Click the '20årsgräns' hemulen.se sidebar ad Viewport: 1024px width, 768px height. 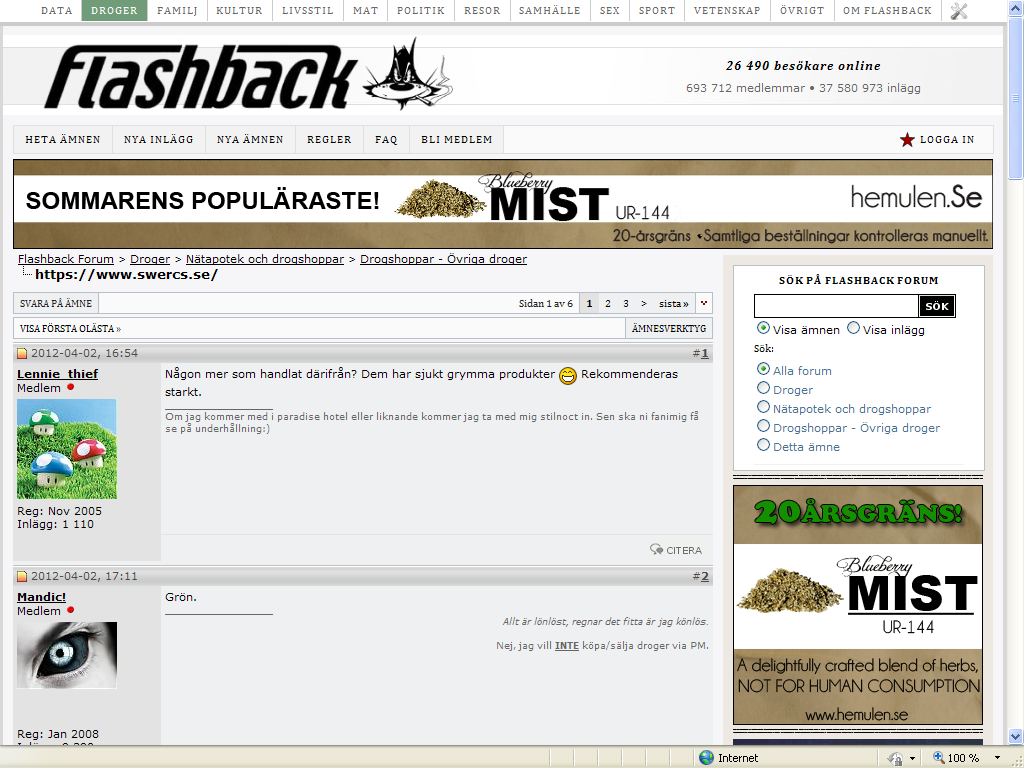click(x=857, y=605)
